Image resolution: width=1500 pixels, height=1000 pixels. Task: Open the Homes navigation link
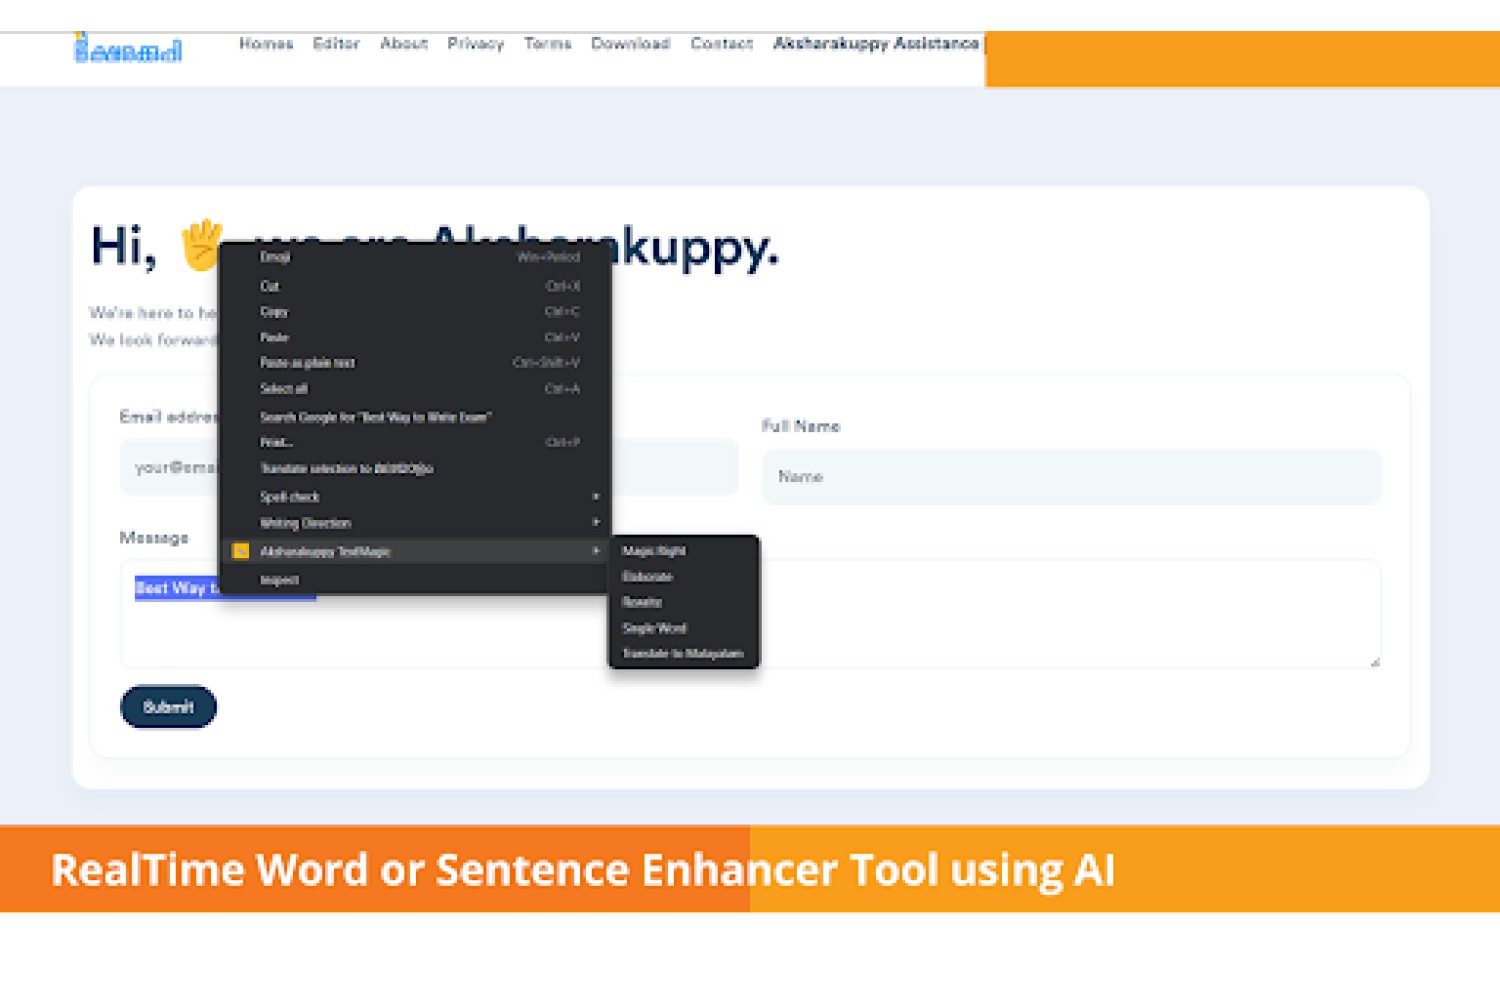coord(266,43)
